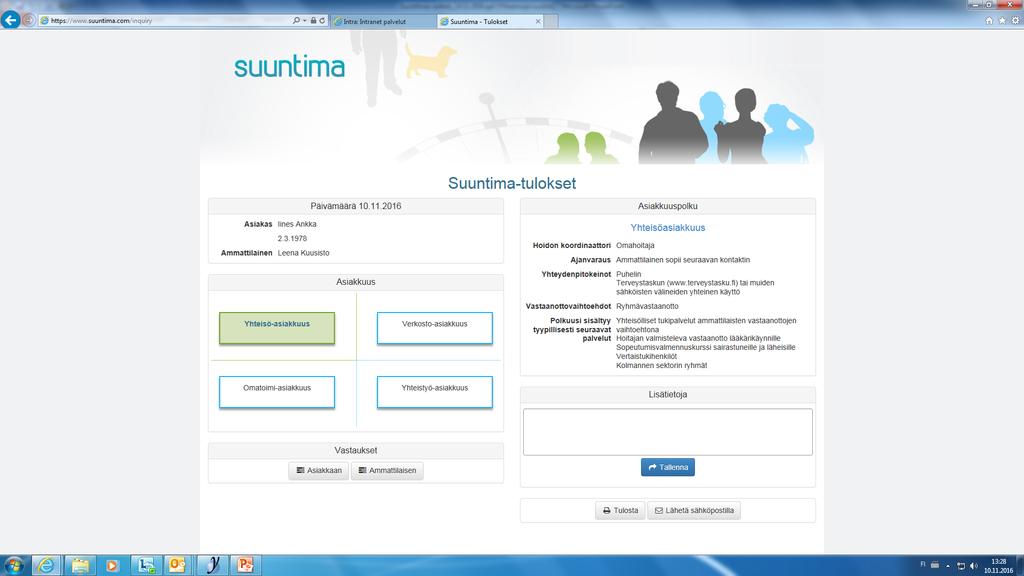Refresh the page with the reload icon

[x=322, y=20]
